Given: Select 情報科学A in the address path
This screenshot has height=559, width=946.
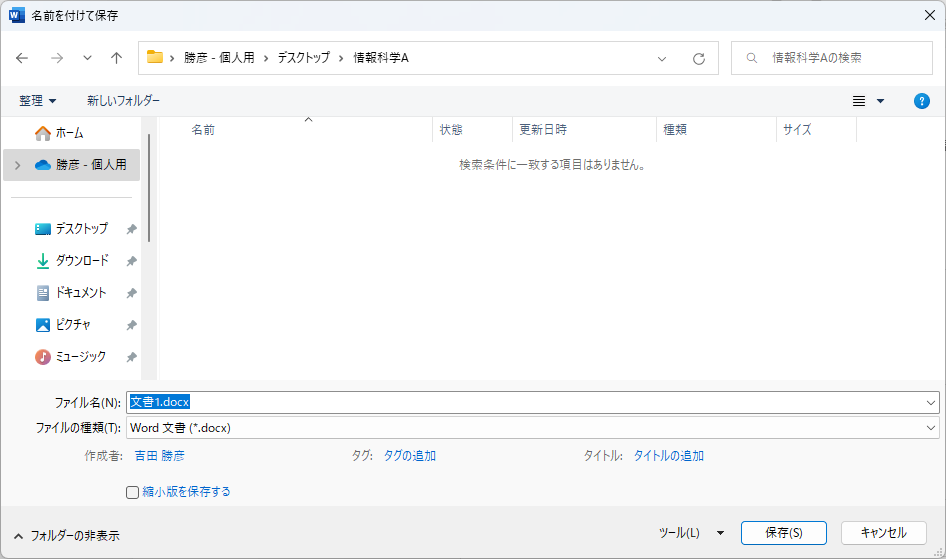Looking at the screenshot, I should [x=381, y=58].
